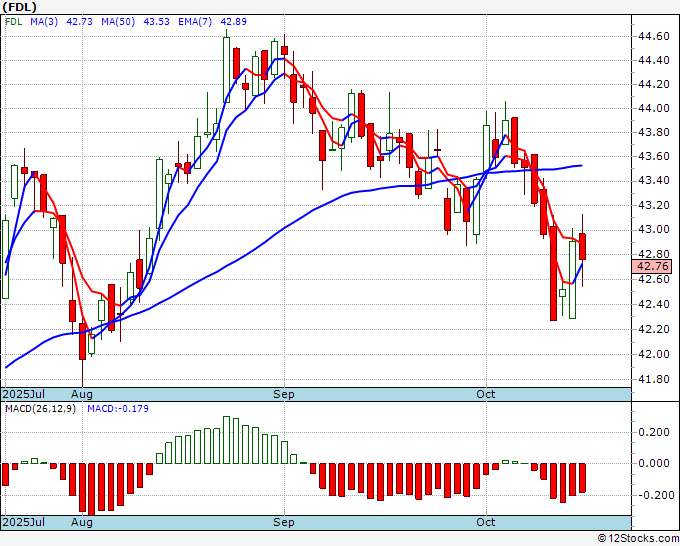This screenshot has height=546, width=680.
Task: Click the 43.60 price axis label
Action: click(x=654, y=157)
